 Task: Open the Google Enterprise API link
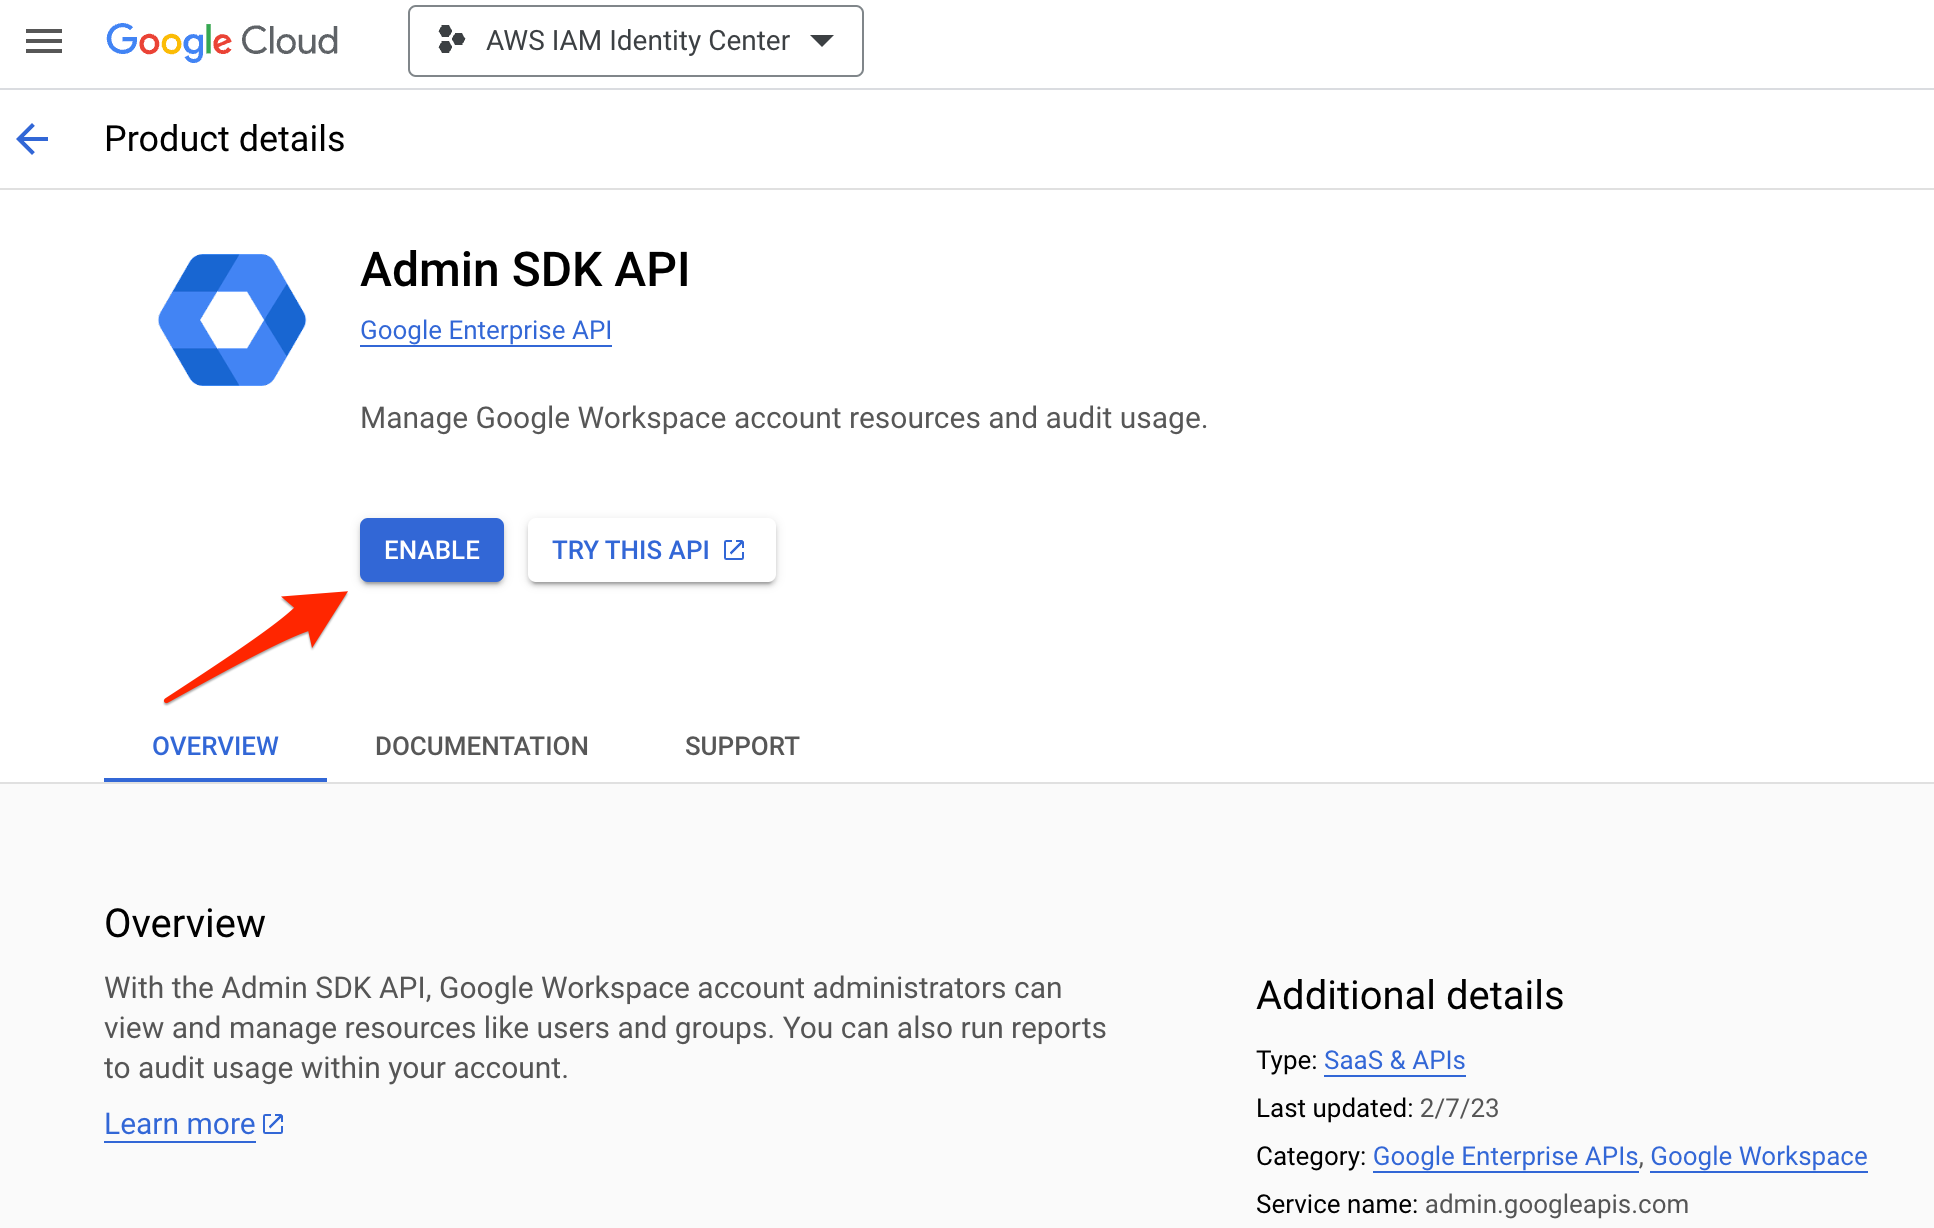[486, 330]
